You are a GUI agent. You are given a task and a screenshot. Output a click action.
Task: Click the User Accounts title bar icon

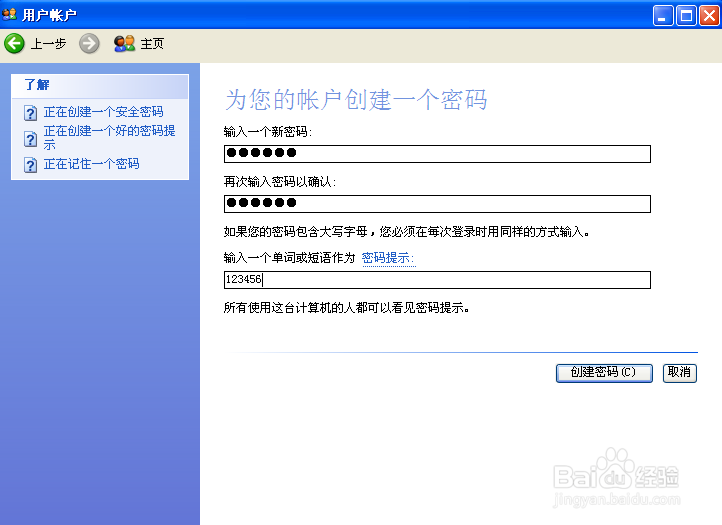coord(9,14)
